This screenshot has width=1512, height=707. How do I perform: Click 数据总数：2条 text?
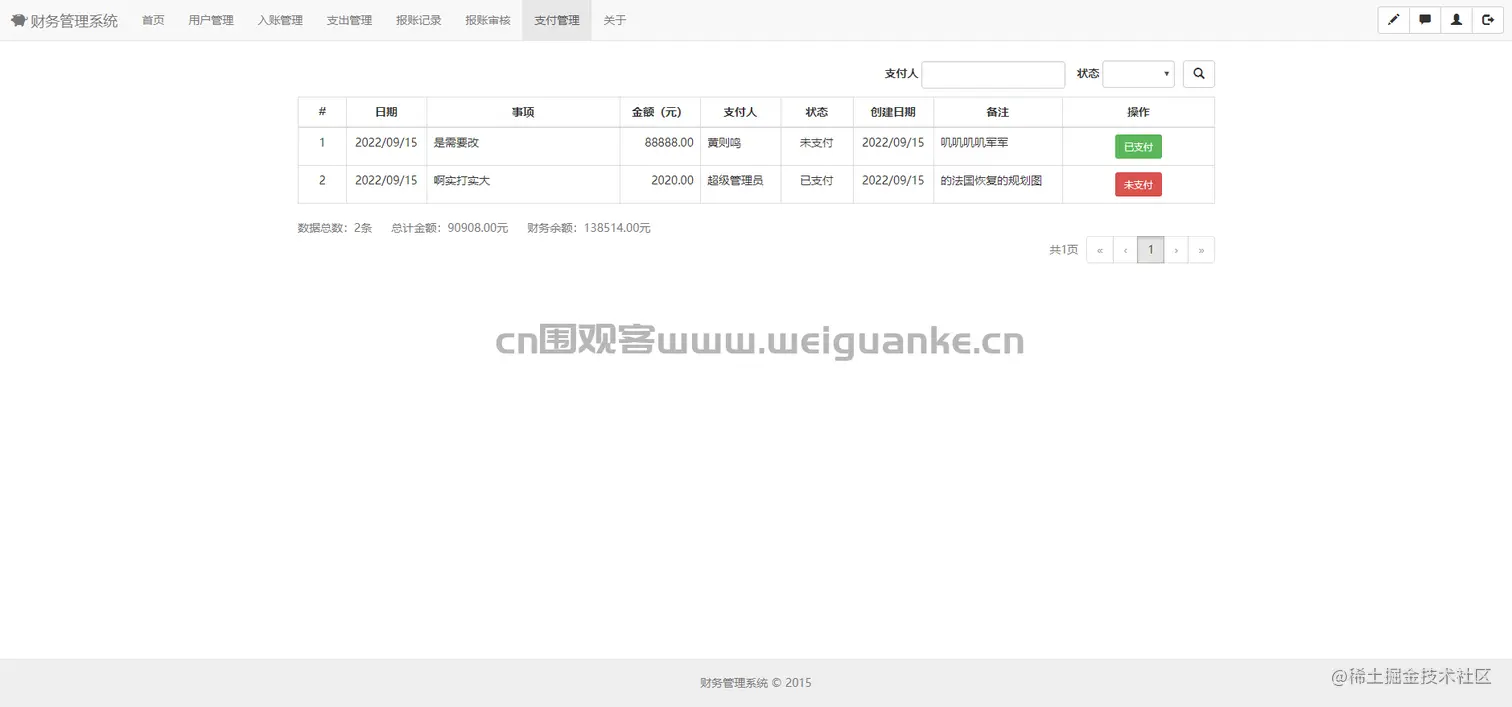tap(335, 228)
